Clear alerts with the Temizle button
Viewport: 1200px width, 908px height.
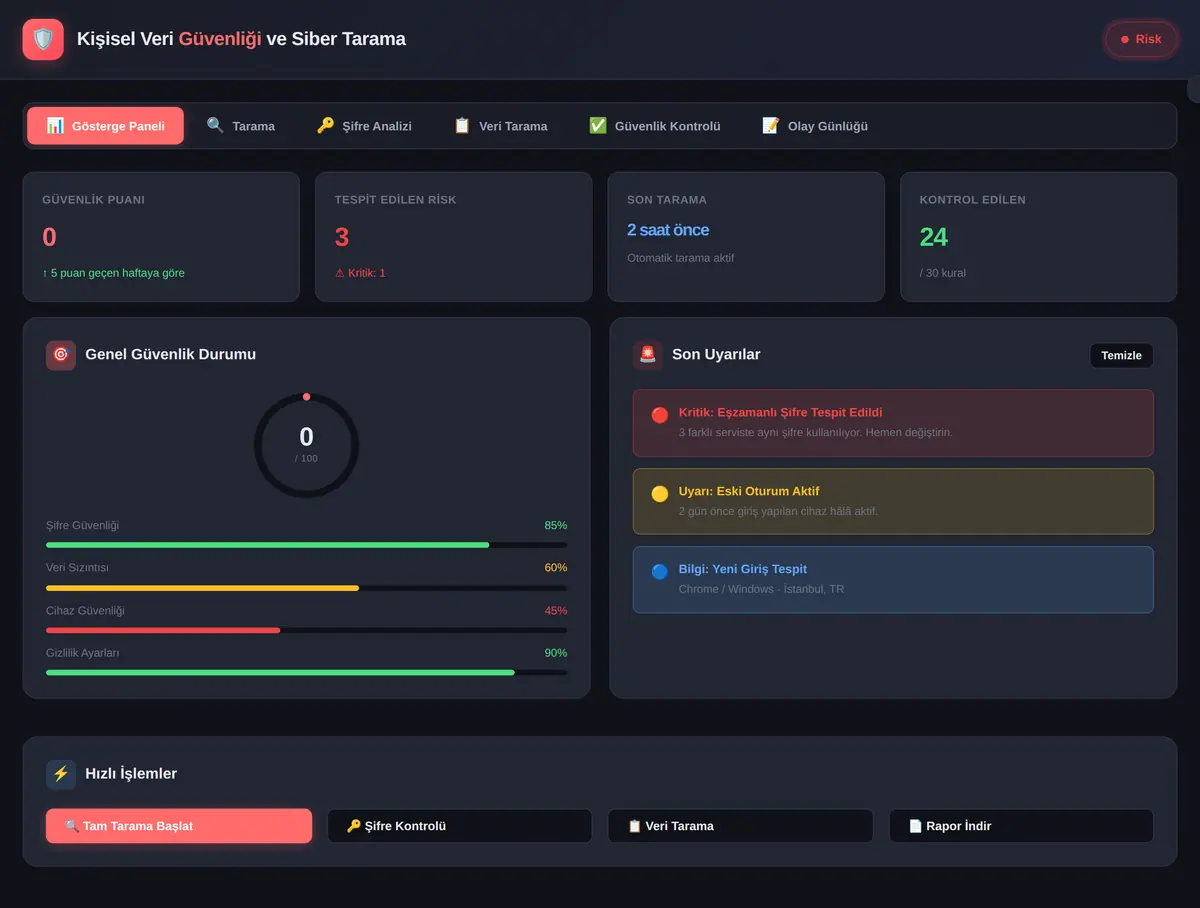[x=1121, y=356]
